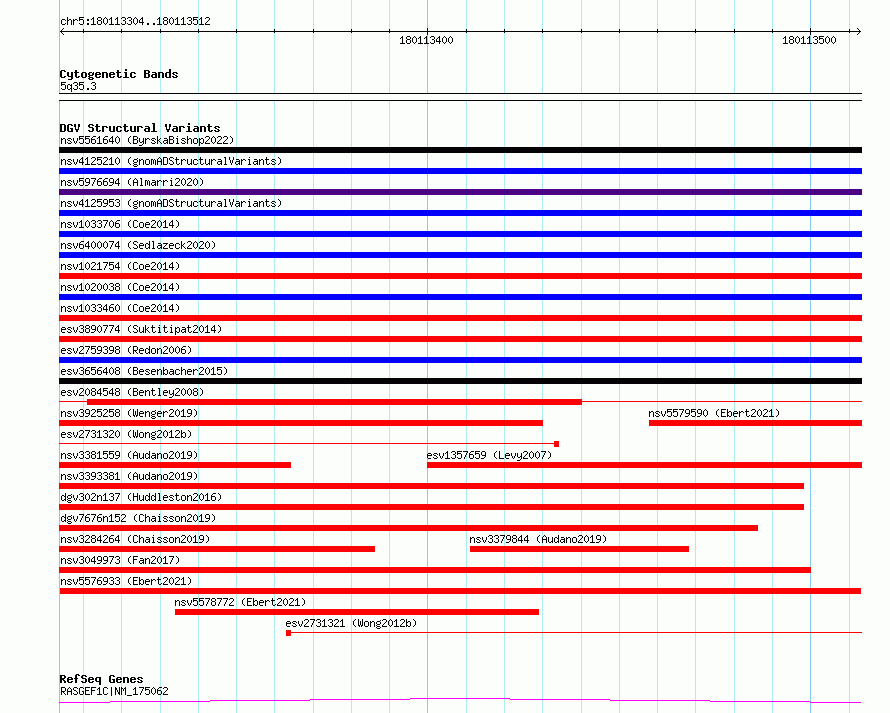890x713 pixels.
Task: Click the purple bar under nsv5976694
Action: pyautogui.click(x=460, y=192)
